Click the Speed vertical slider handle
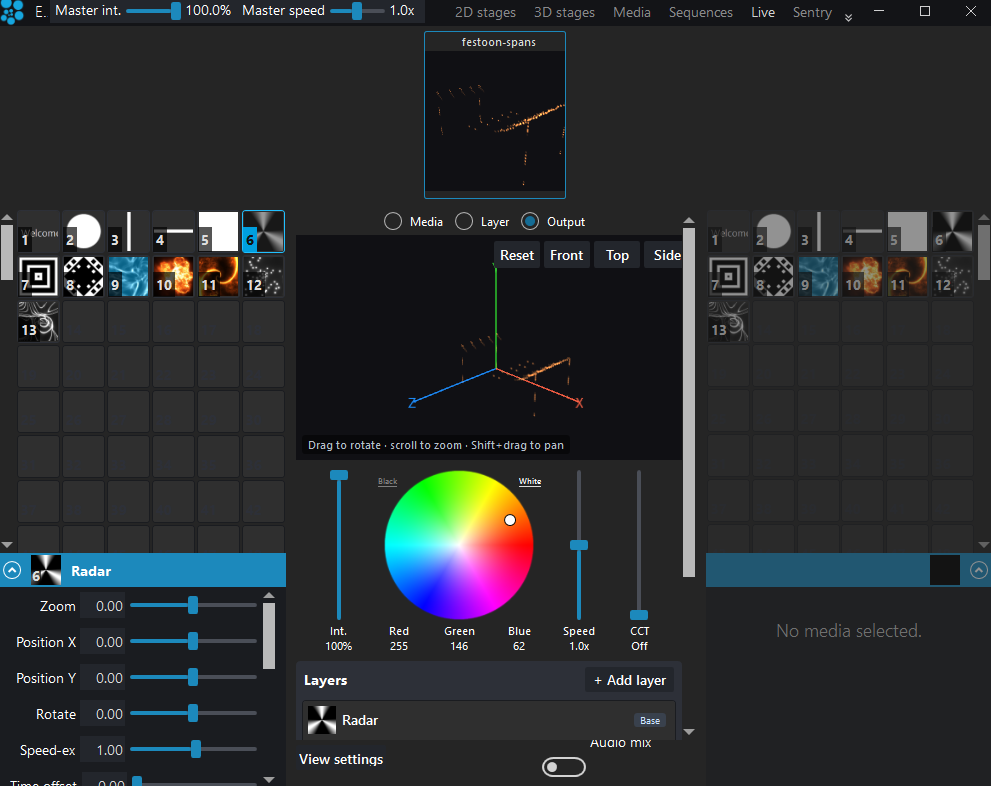The width and height of the screenshot is (991, 786). tap(579, 545)
